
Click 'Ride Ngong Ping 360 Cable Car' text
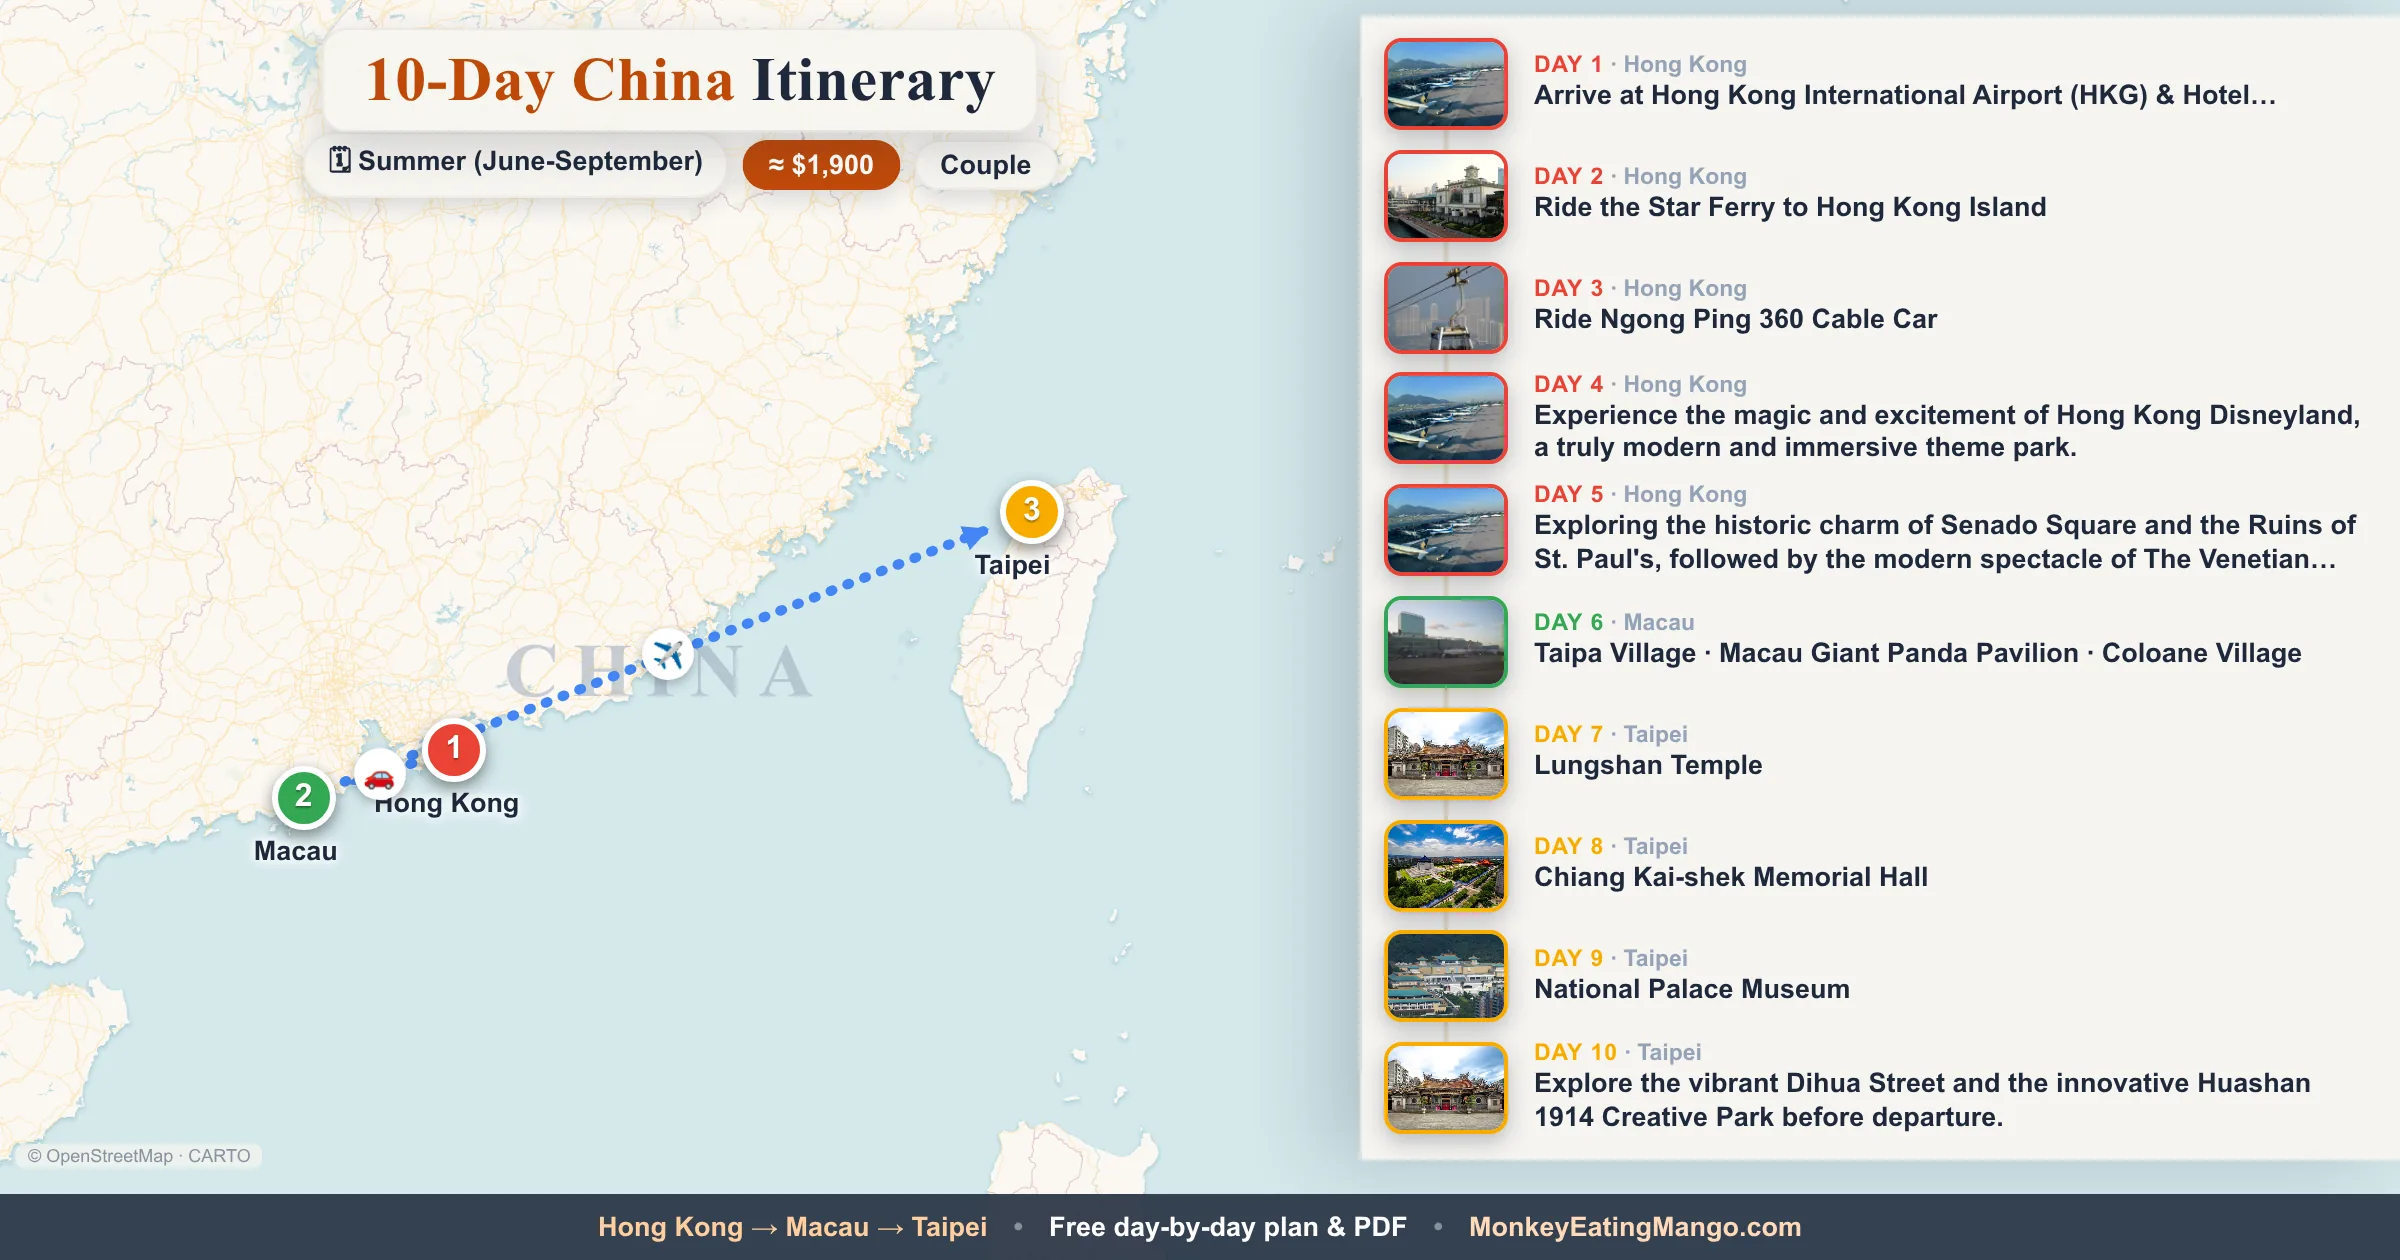click(x=1735, y=319)
